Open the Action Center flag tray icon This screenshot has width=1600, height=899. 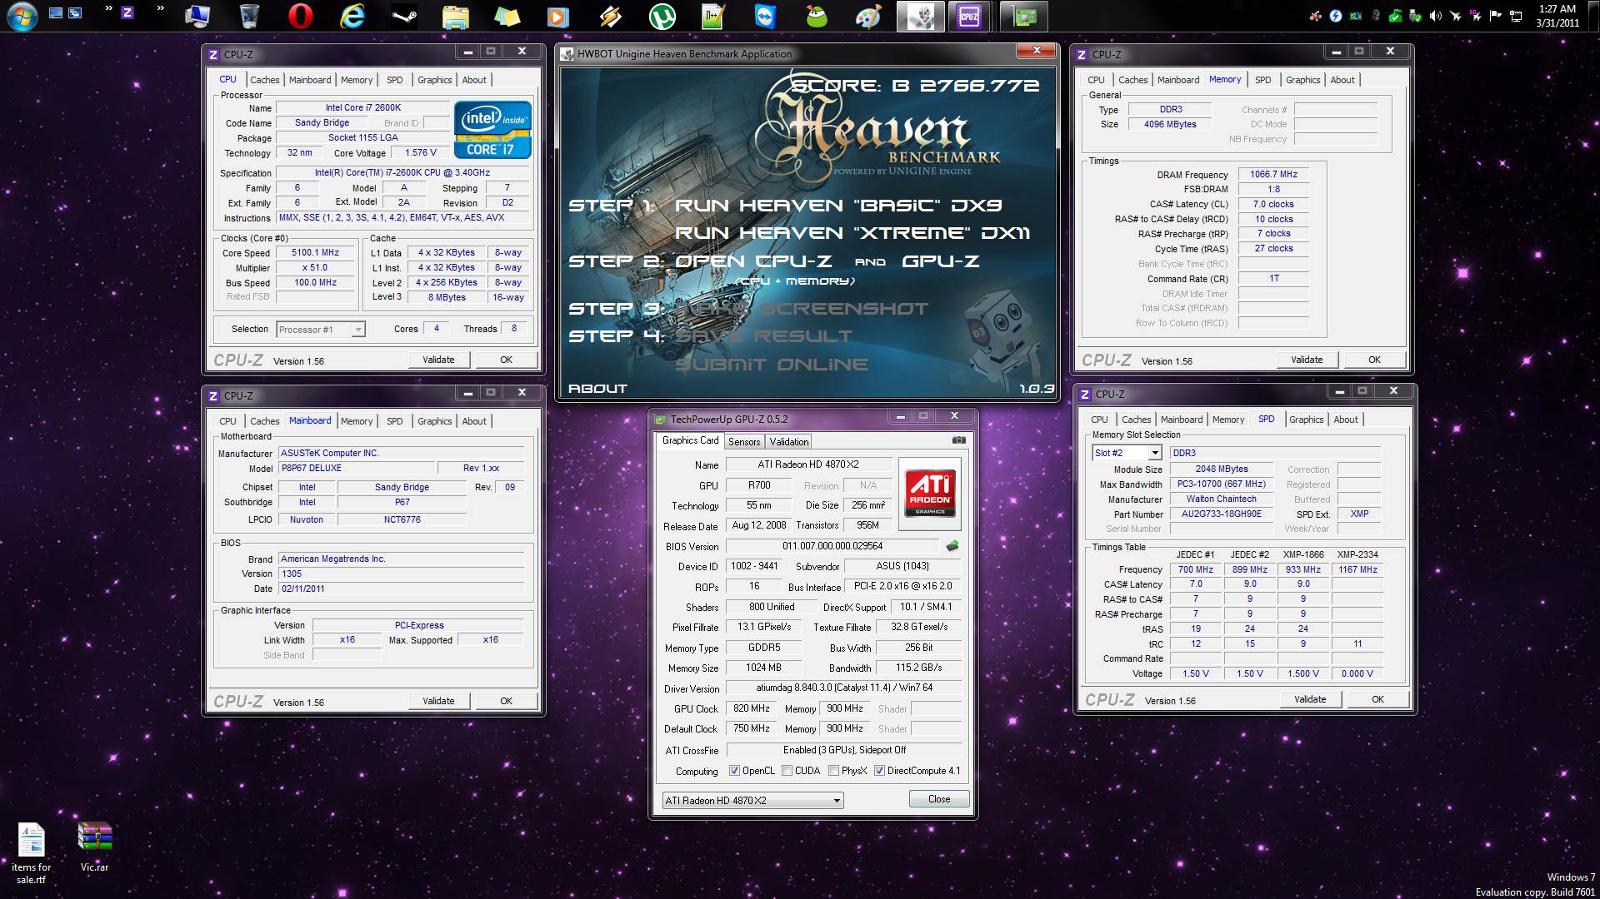(x=1496, y=15)
